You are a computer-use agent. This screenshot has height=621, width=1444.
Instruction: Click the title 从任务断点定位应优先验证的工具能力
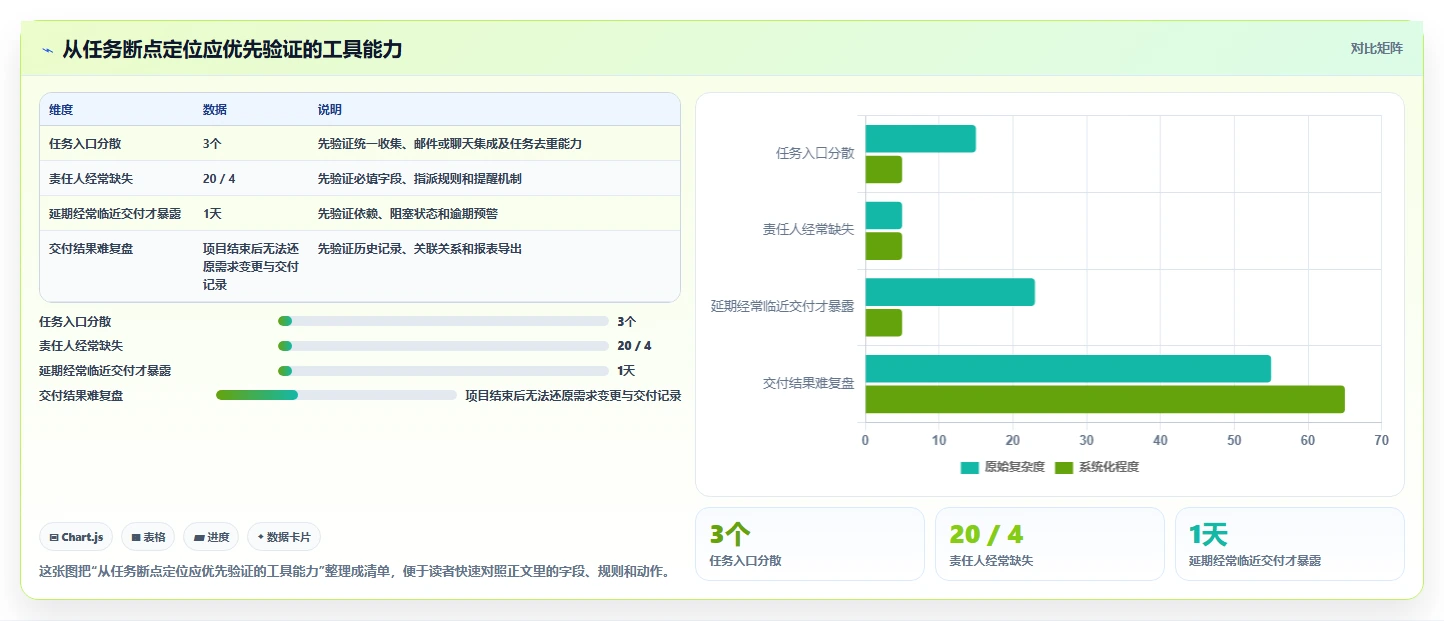232,49
